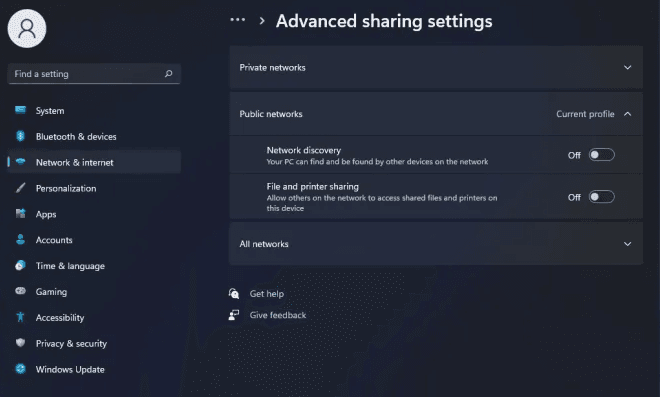Click the breadcrumb arrow separator

(x=262, y=20)
